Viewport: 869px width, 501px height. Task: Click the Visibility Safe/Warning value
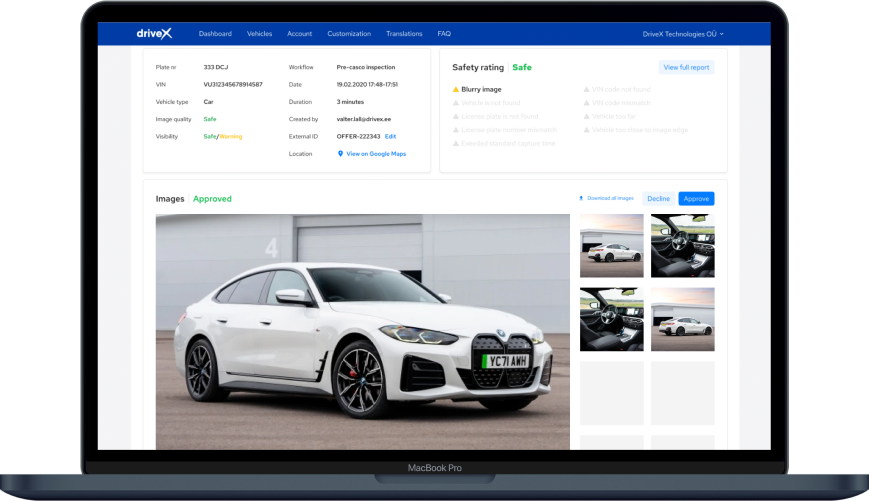[x=223, y=136]
